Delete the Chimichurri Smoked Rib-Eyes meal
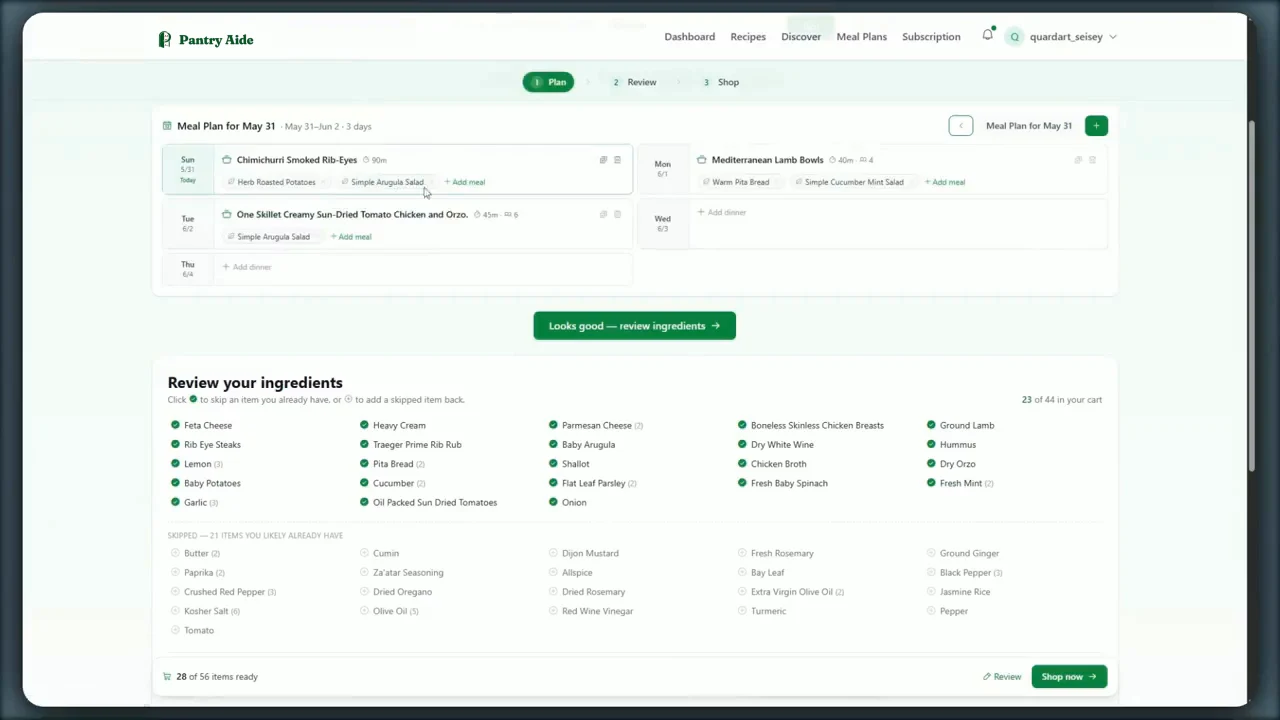The width and height of the screenshot is (1280, 720). [x=617, y=160]
